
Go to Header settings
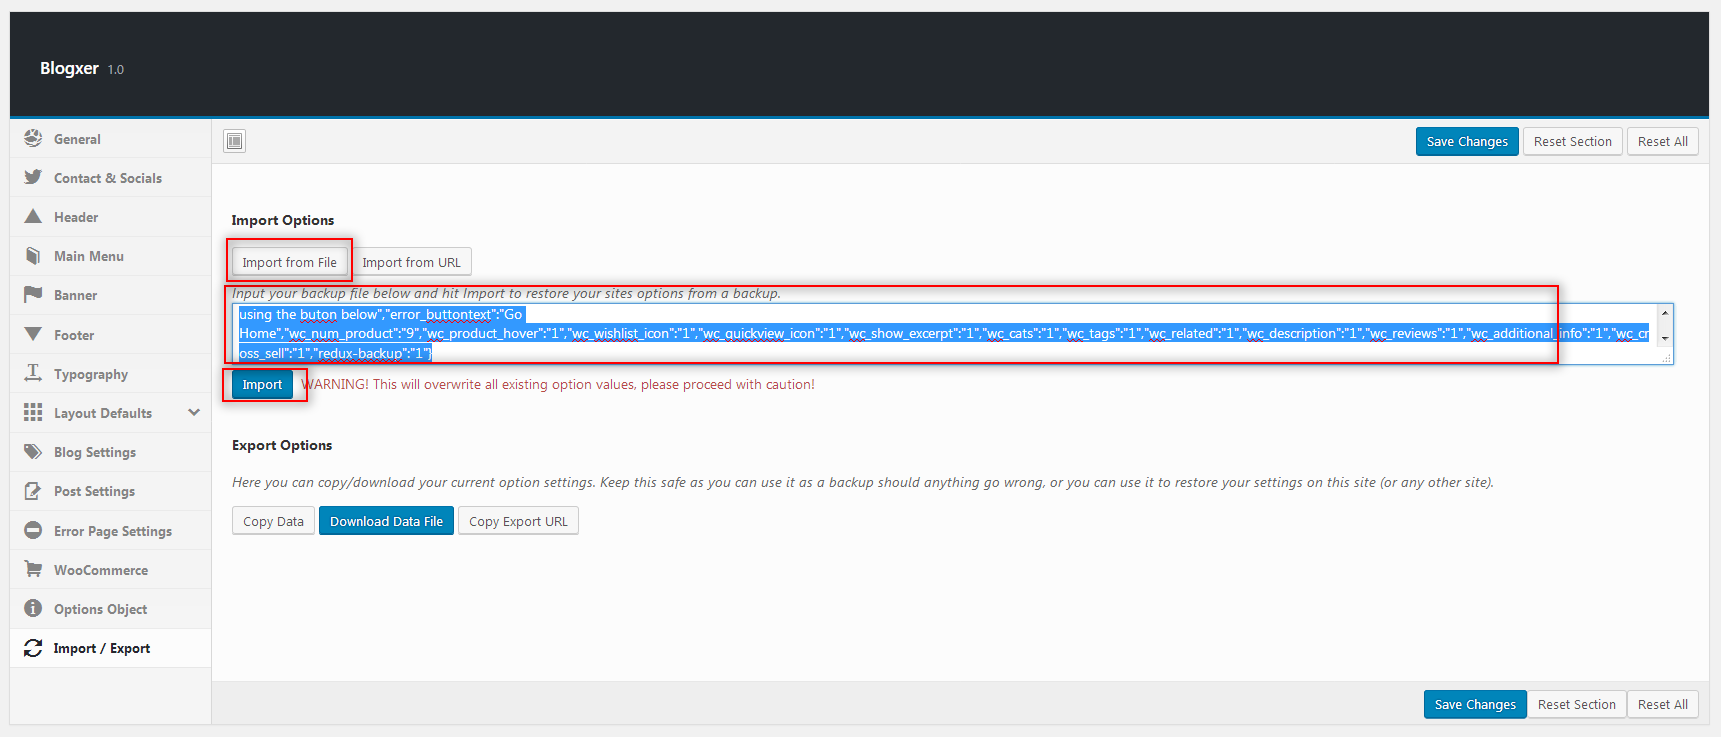pyautogui.click(x=110, y=217)
